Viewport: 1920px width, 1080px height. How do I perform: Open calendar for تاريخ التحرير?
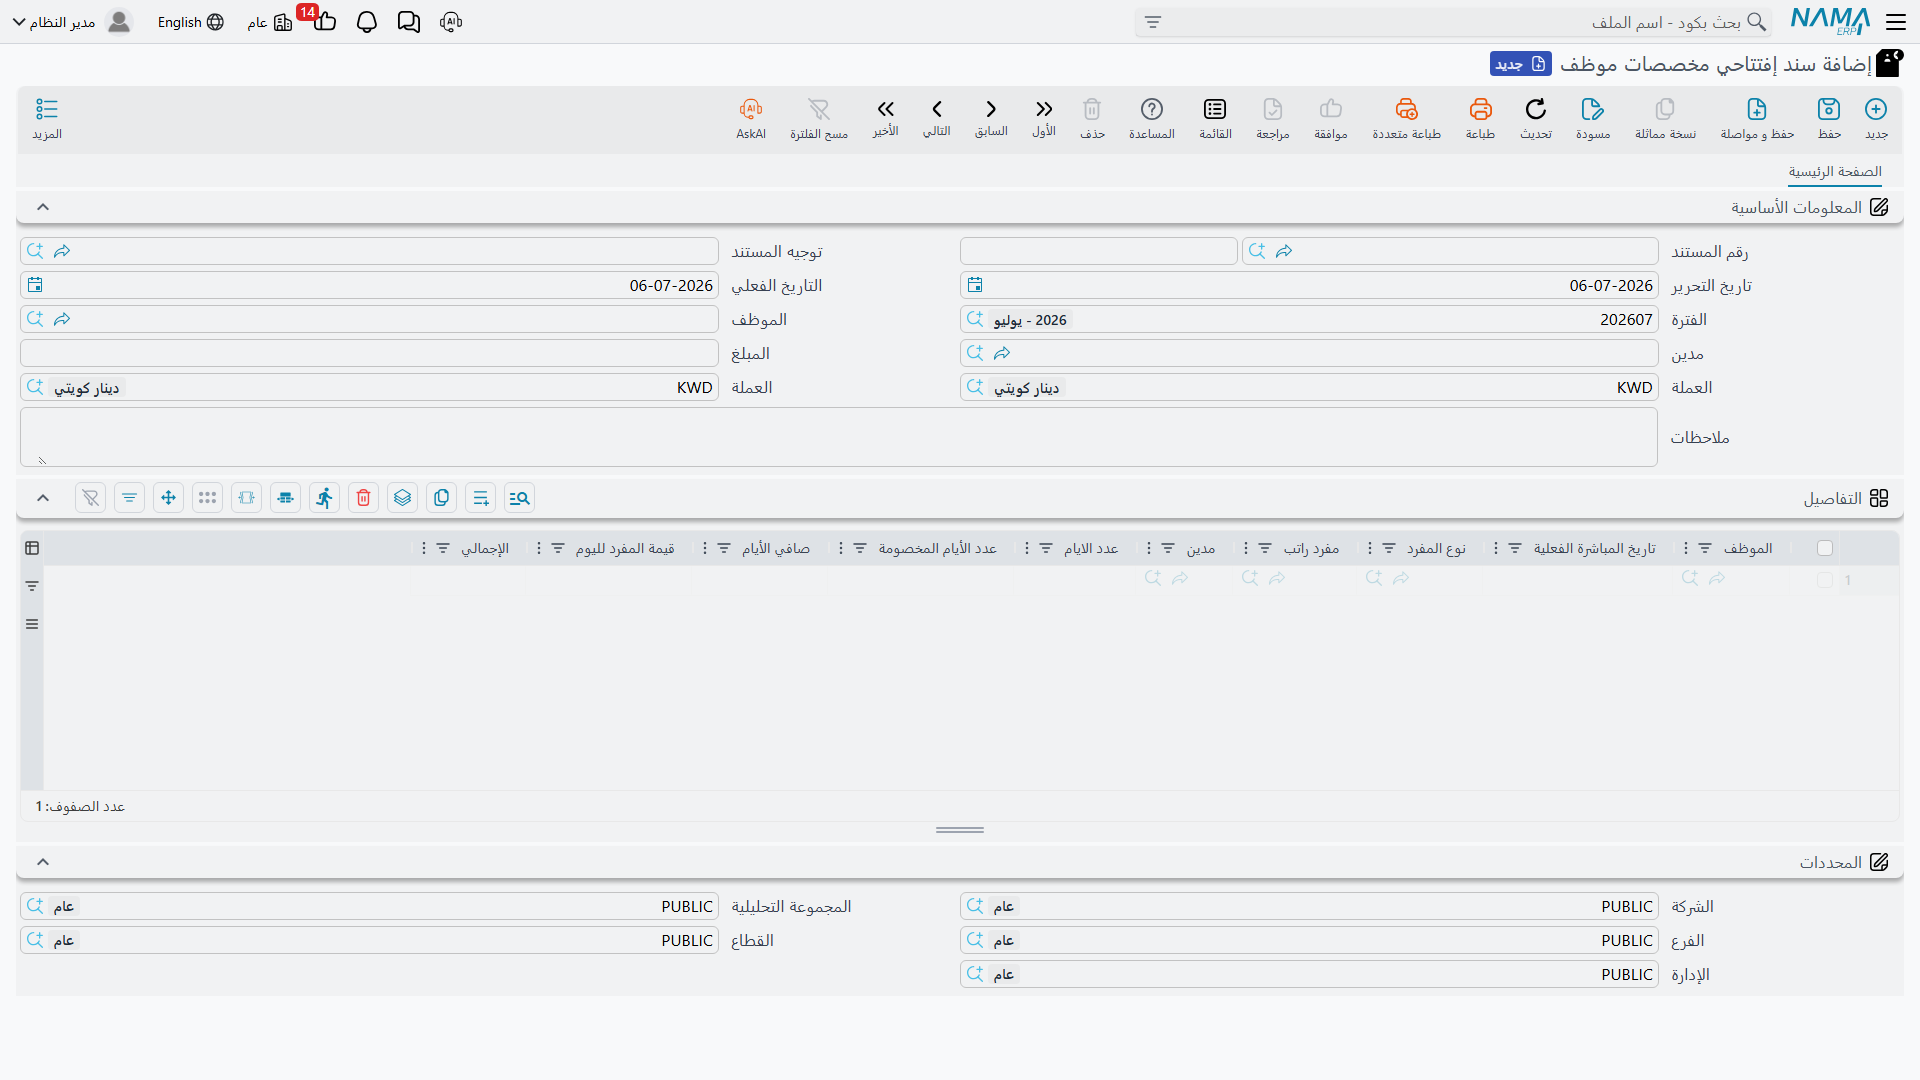(x=975, y=286)
